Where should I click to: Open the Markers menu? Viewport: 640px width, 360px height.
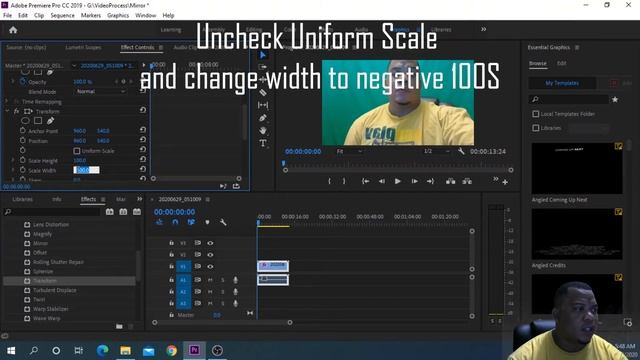91,15
